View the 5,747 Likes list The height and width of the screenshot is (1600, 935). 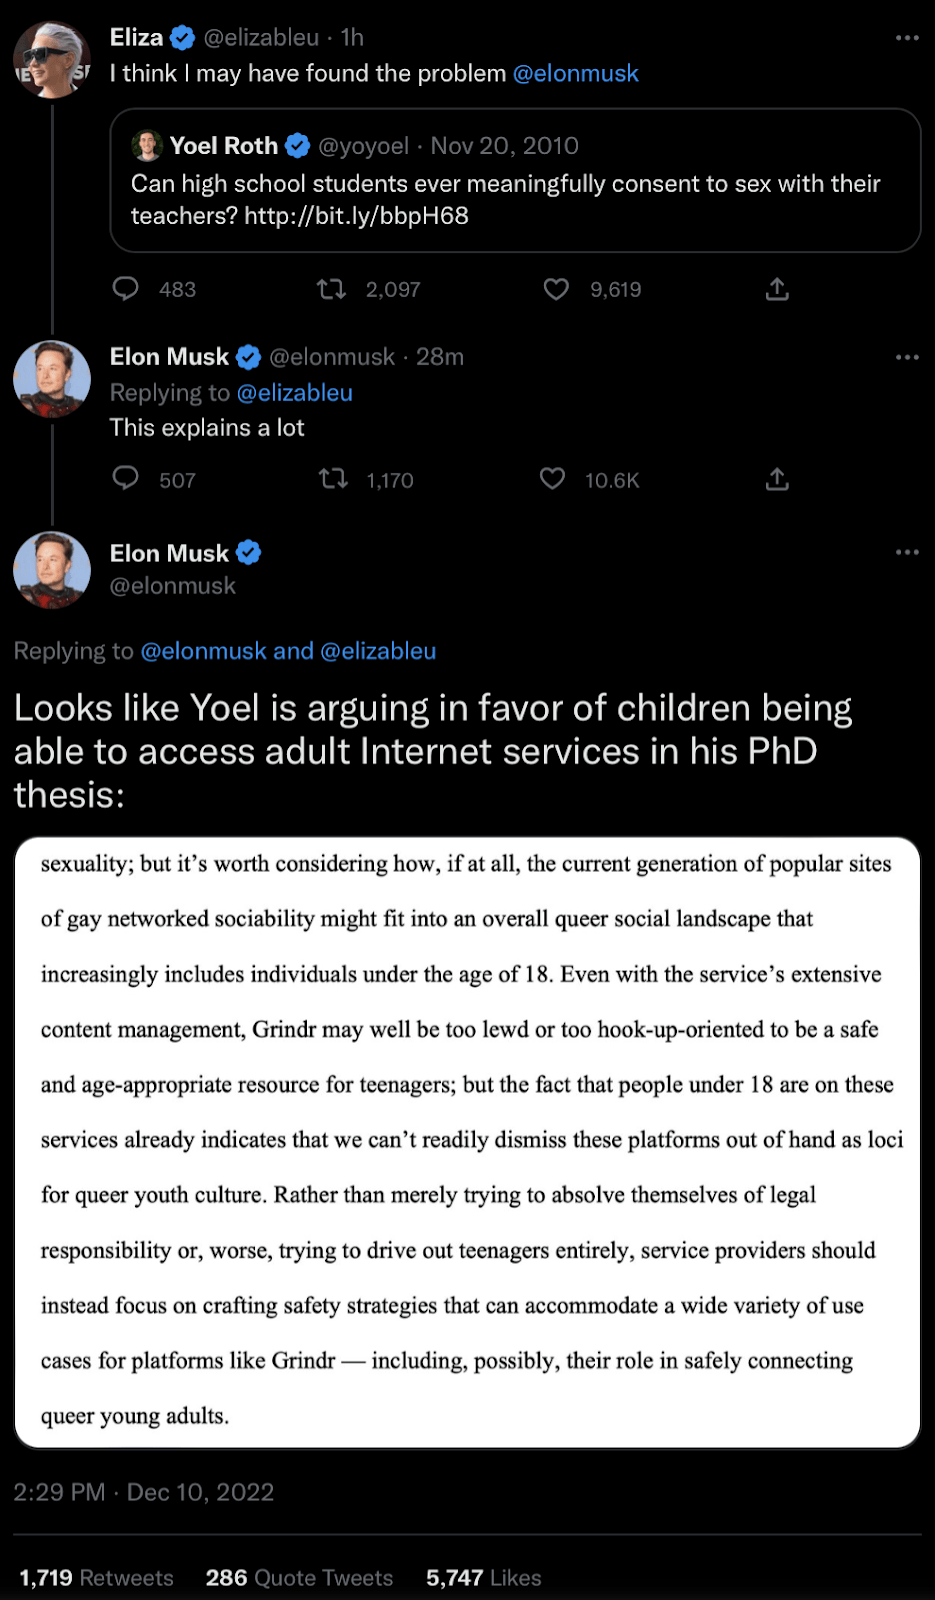tap(483, 1577)
